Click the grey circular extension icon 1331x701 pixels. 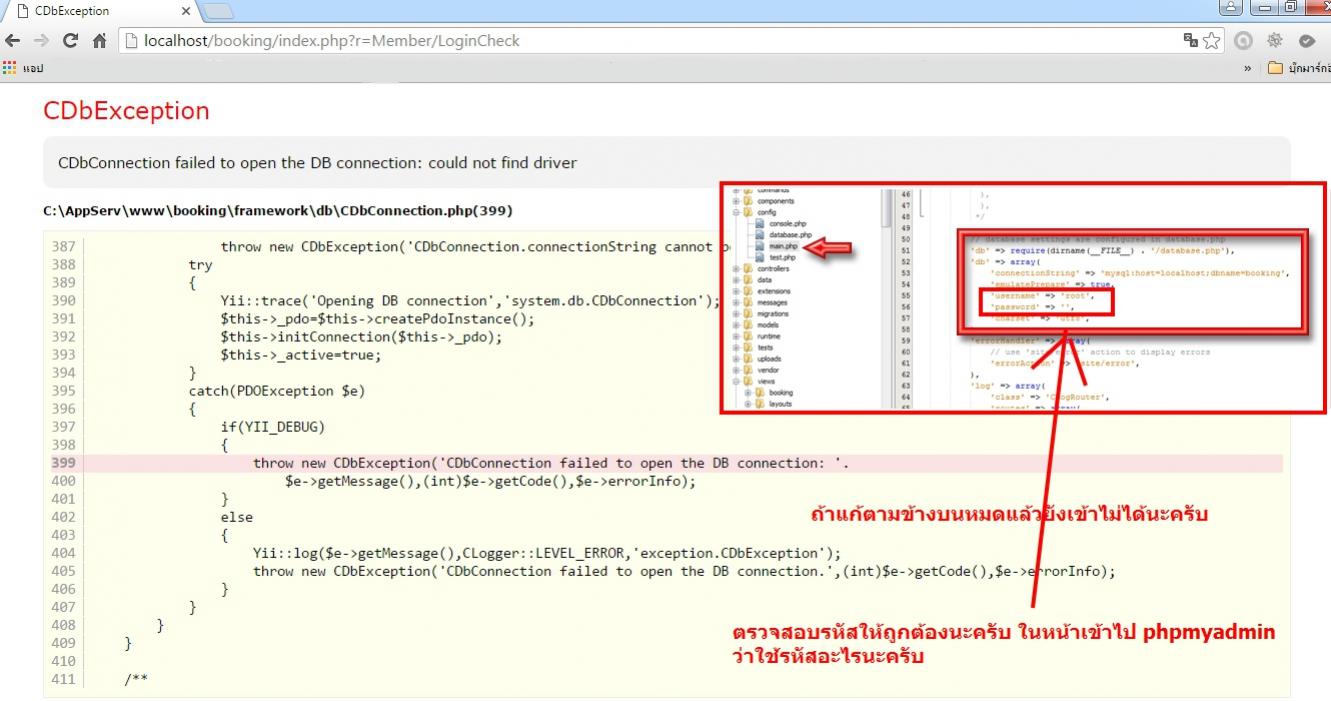click(x=1243, y=41)
